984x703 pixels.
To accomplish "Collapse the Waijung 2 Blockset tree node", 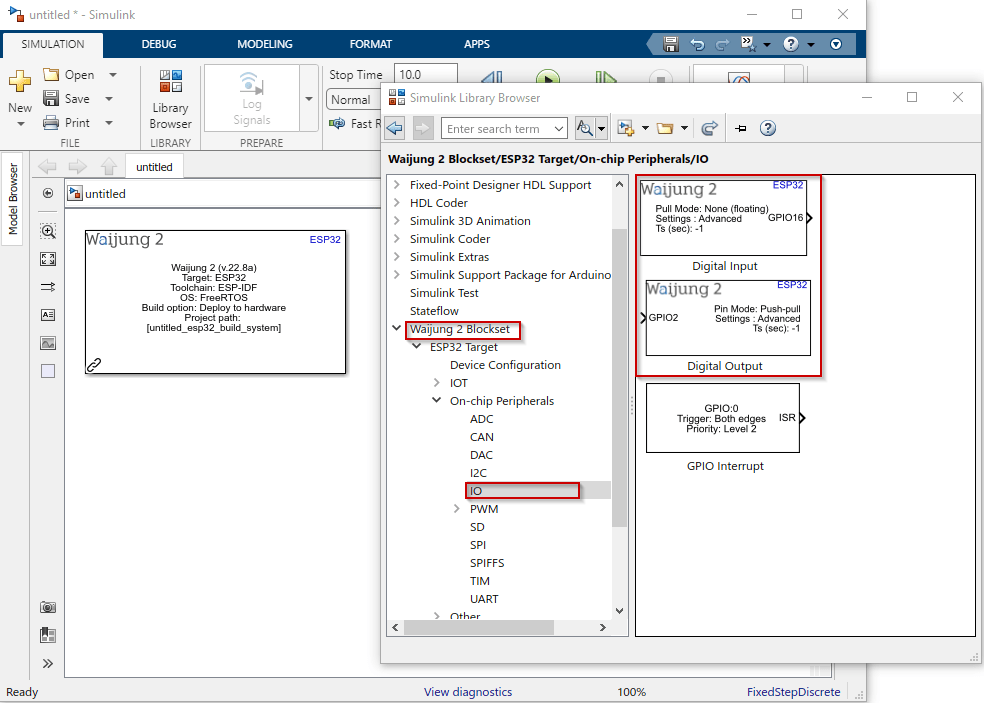I will (397, 328).
